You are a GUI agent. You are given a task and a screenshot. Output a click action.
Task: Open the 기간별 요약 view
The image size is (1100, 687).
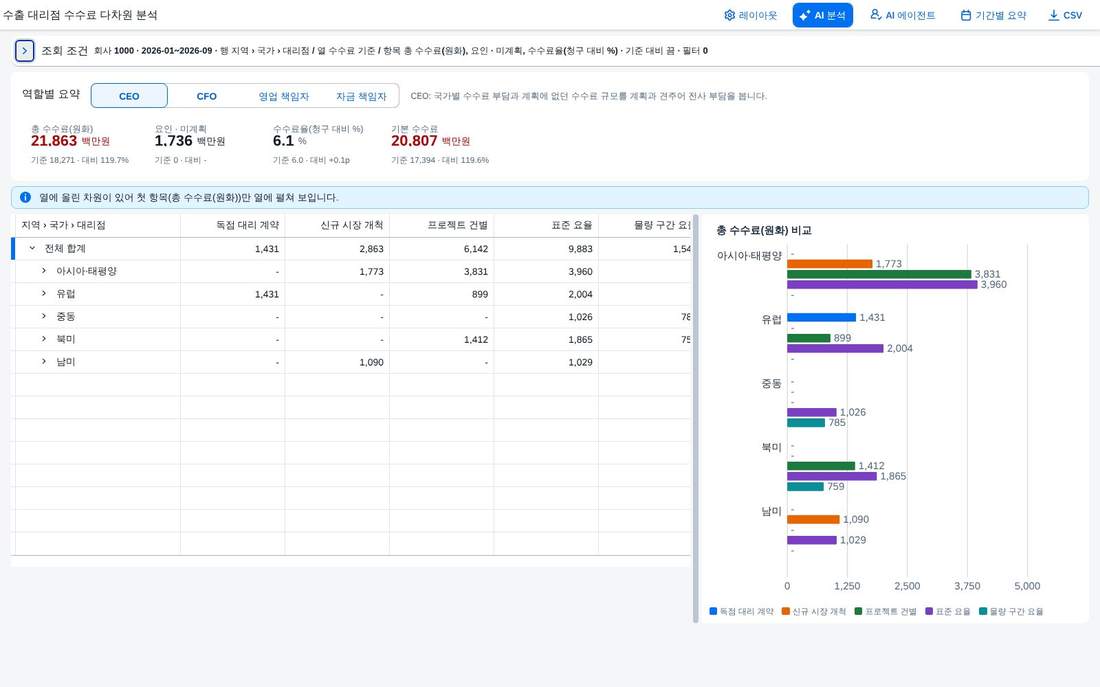tap(993, 15)
